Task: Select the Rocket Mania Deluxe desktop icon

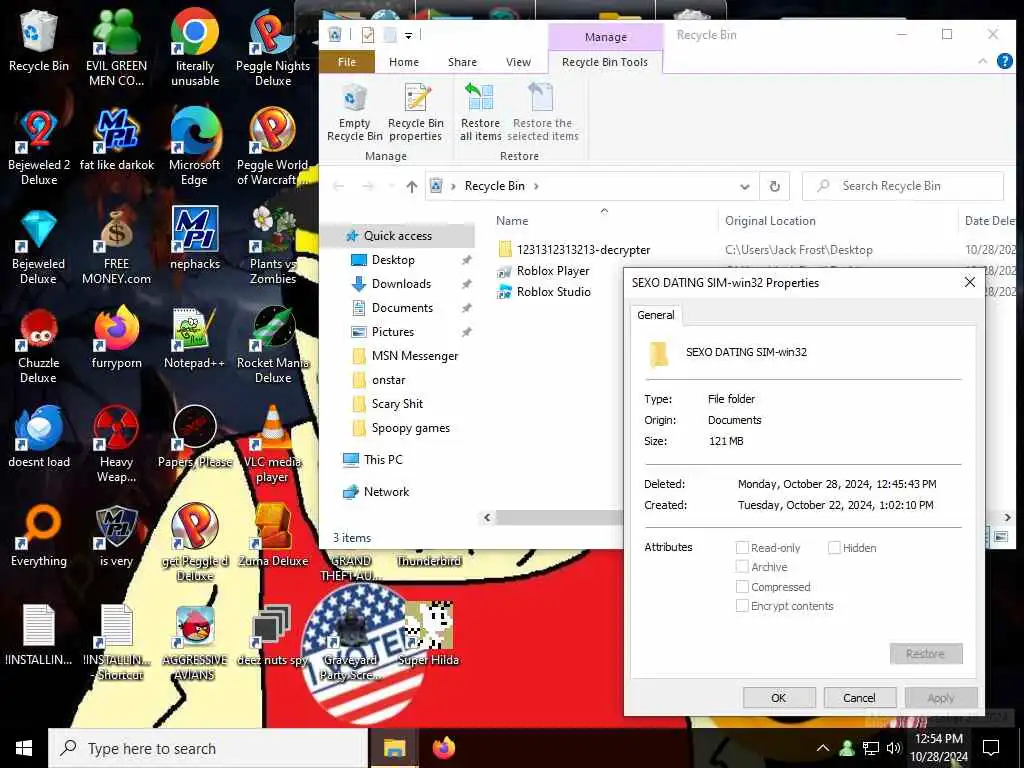Action: pos(273,346)
